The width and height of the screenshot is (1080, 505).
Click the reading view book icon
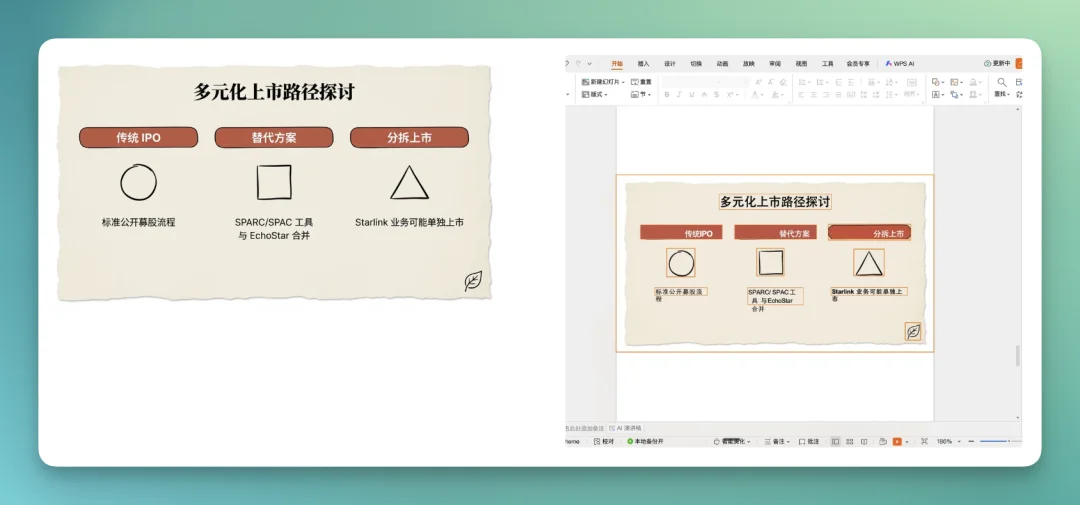tap(864, 442)
